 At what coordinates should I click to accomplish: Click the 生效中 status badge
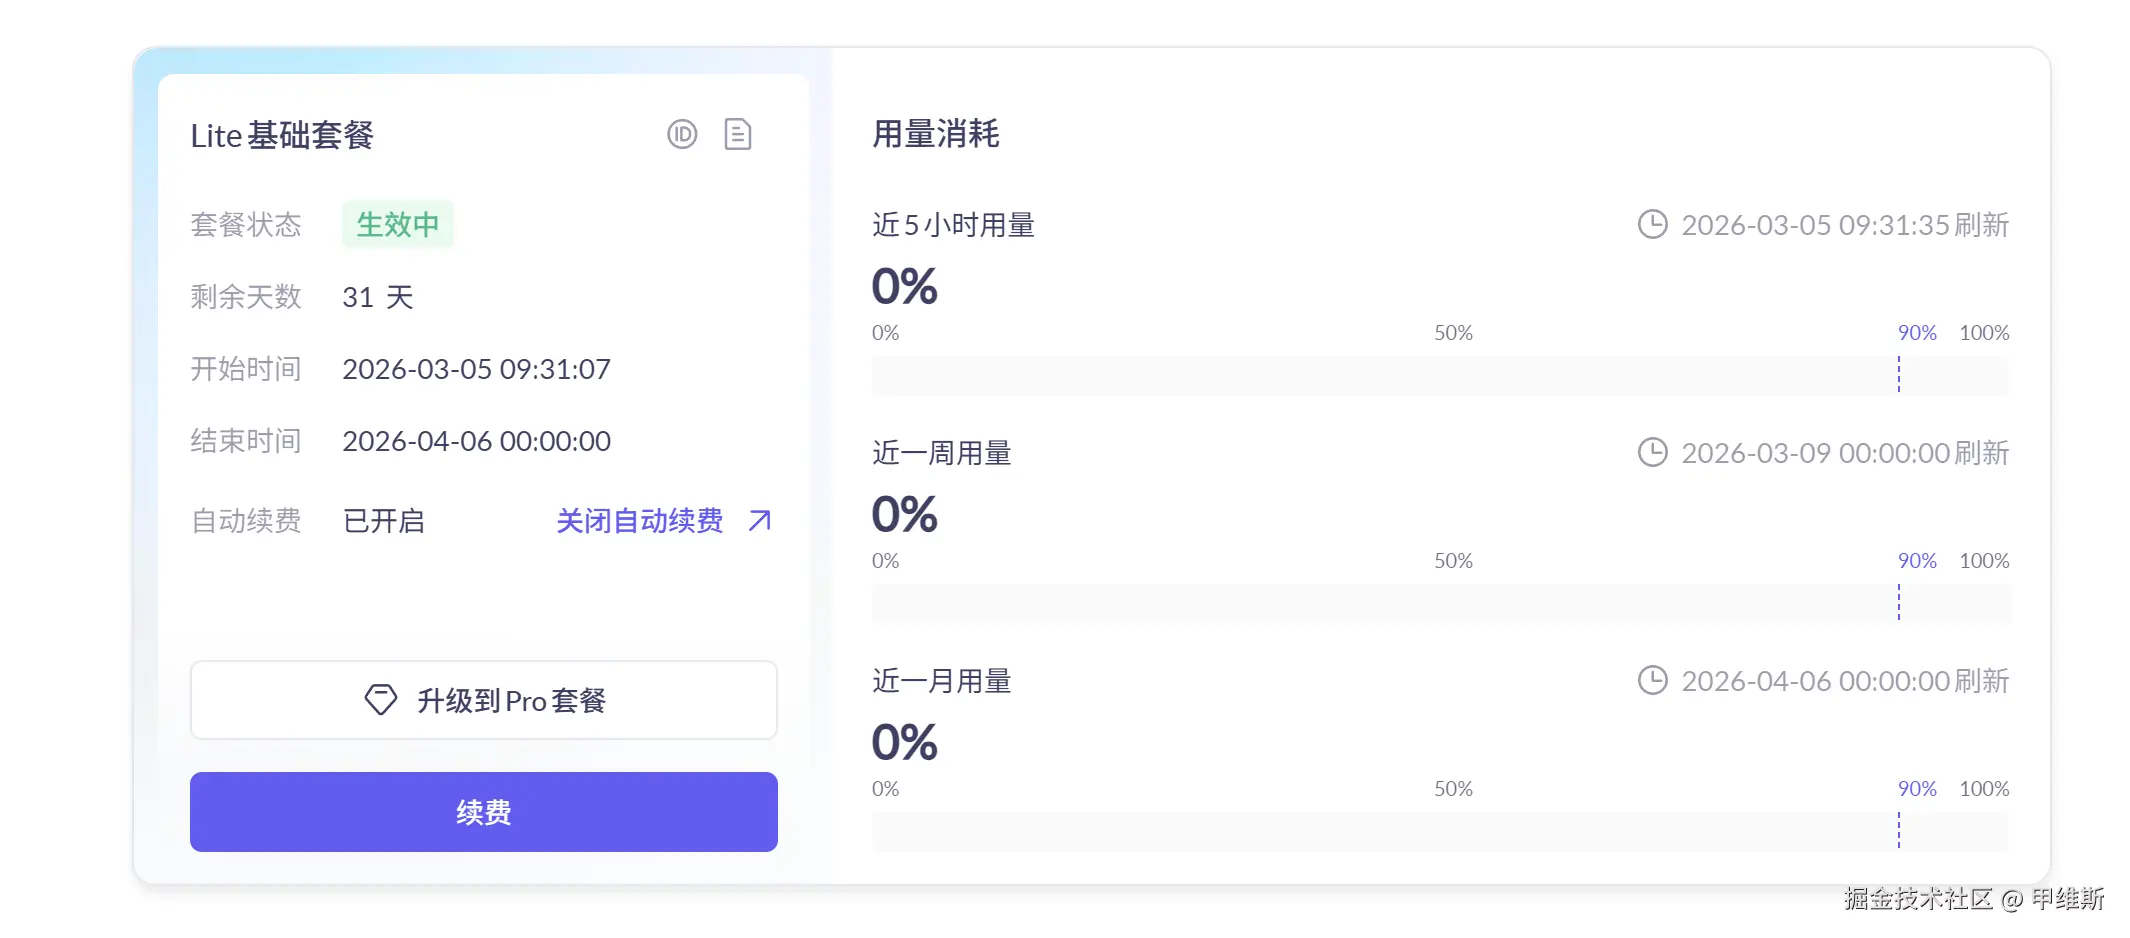[x=397, y=224]
